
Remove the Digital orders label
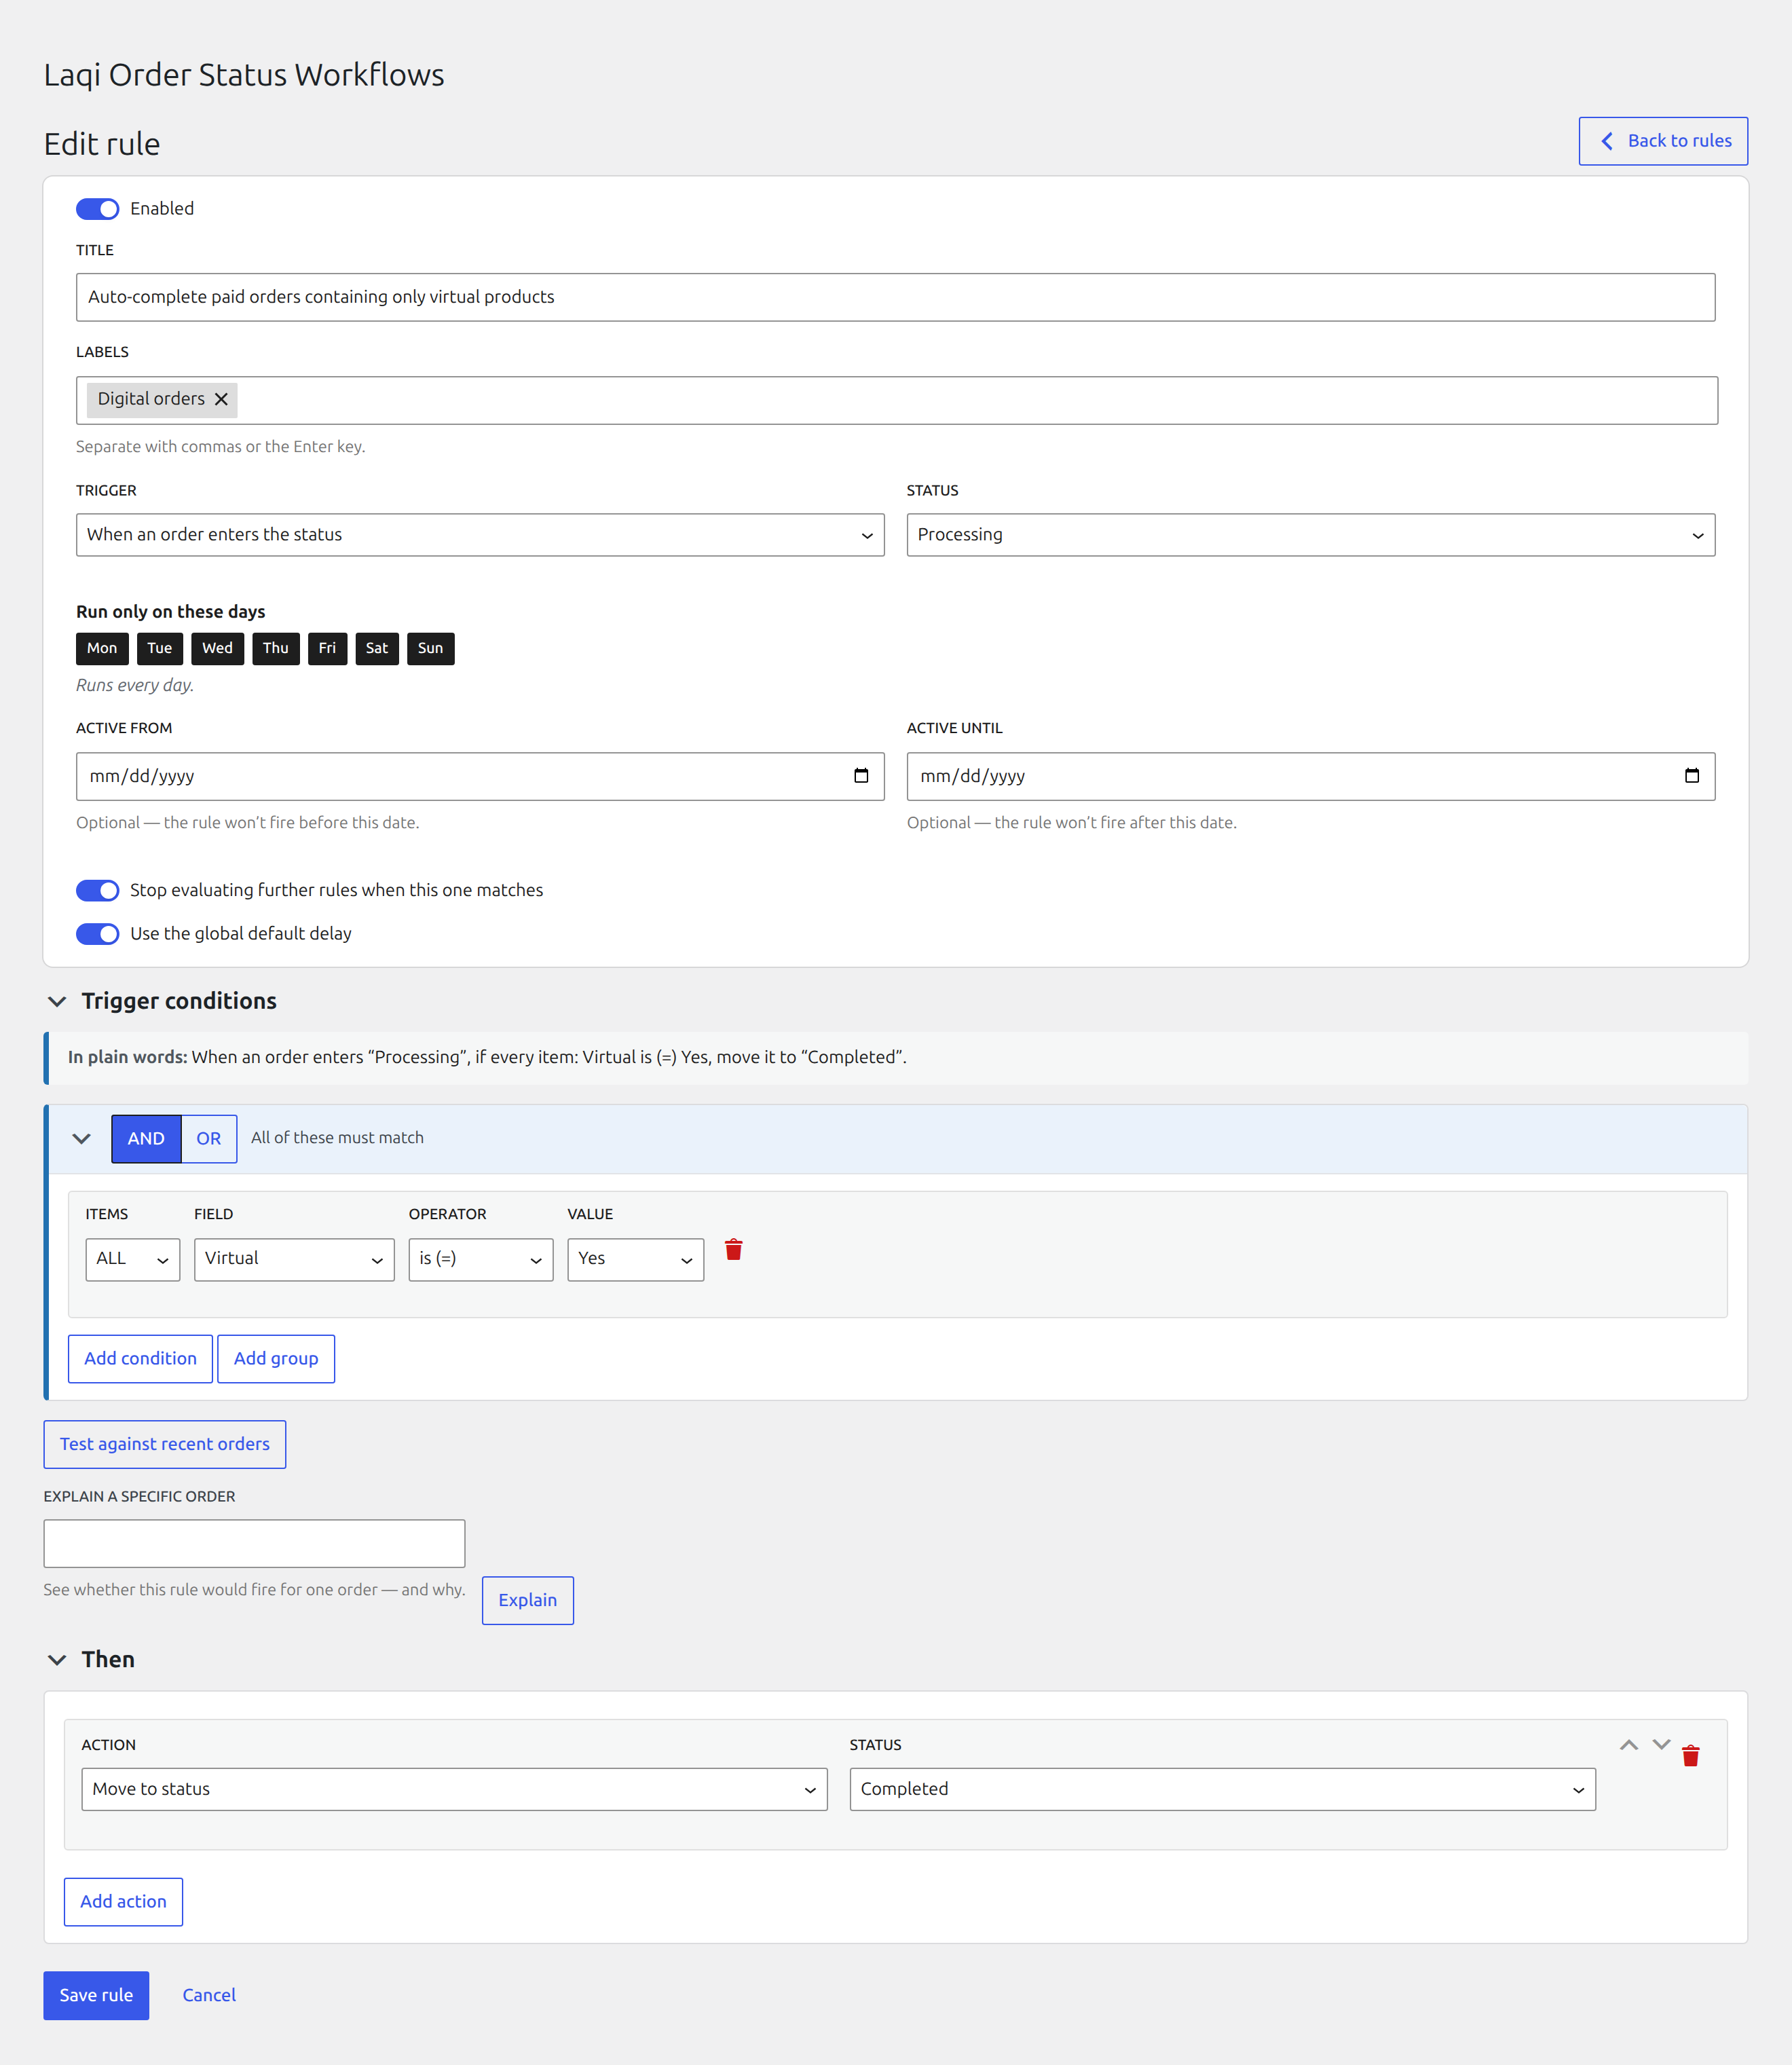click(221, 399)
